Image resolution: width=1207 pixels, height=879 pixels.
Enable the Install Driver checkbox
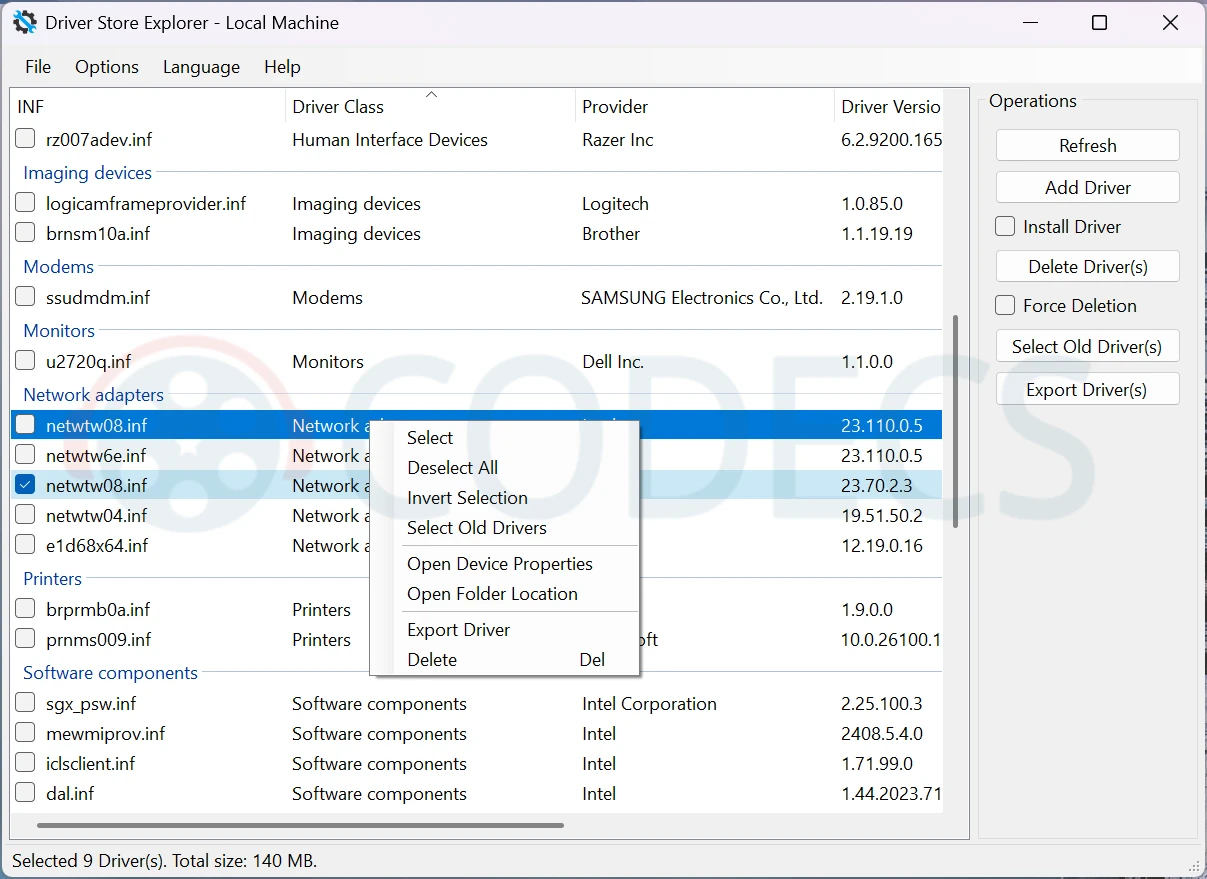pyautogui.click(x=1005, y=227)
